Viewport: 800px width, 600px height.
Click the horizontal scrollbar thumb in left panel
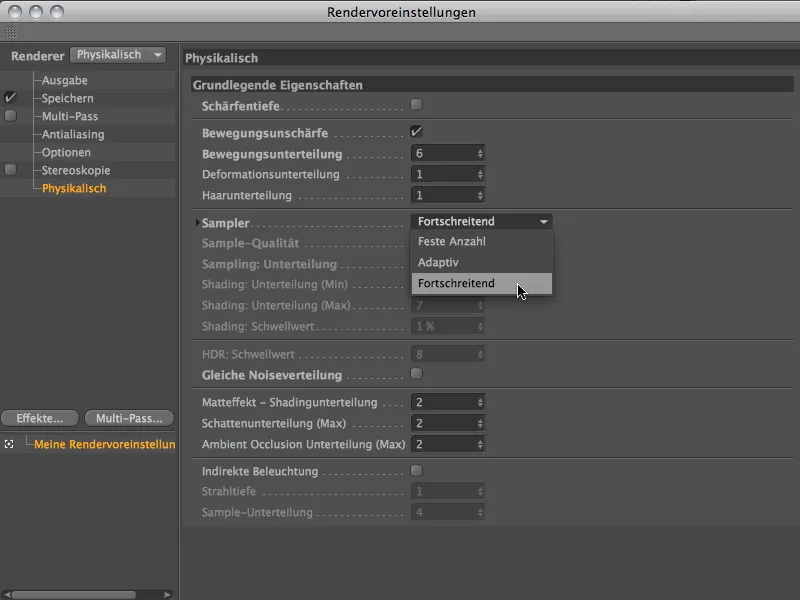tap(74, 595)
